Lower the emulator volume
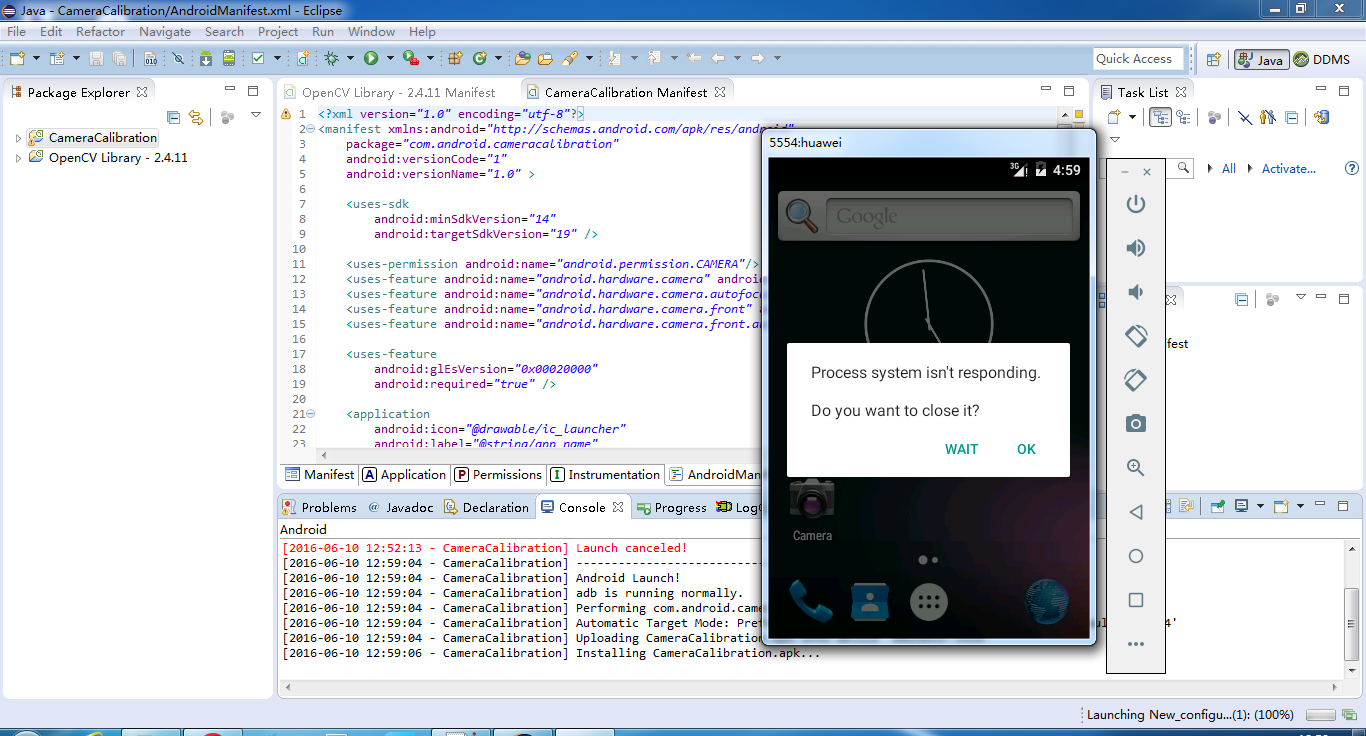The image size is (1366, 736). [x=1135, y=292]
